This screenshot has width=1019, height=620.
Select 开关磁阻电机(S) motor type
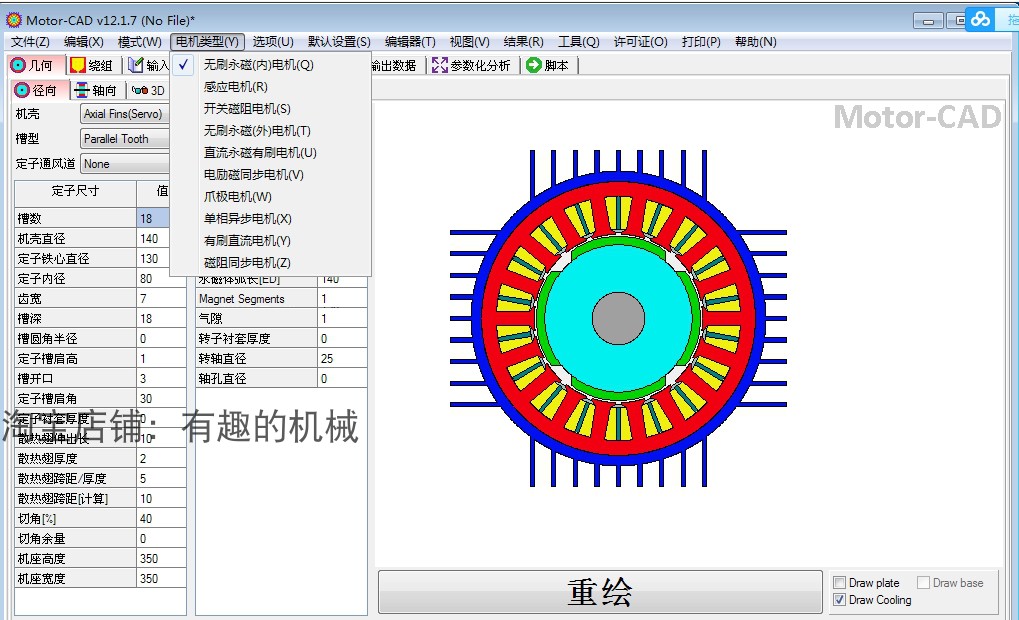pos(270,109)
